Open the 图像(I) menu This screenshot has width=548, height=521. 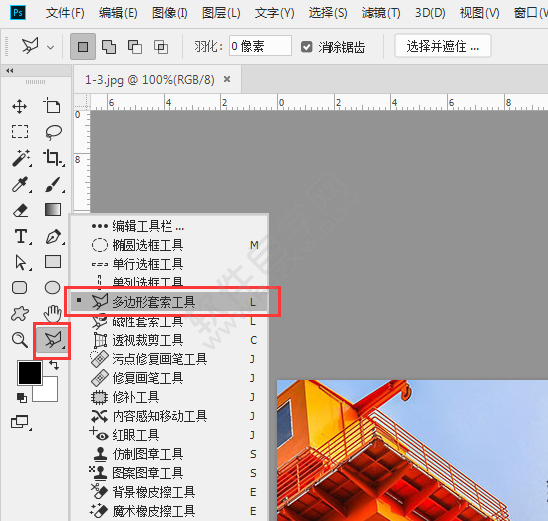(170, 13)
